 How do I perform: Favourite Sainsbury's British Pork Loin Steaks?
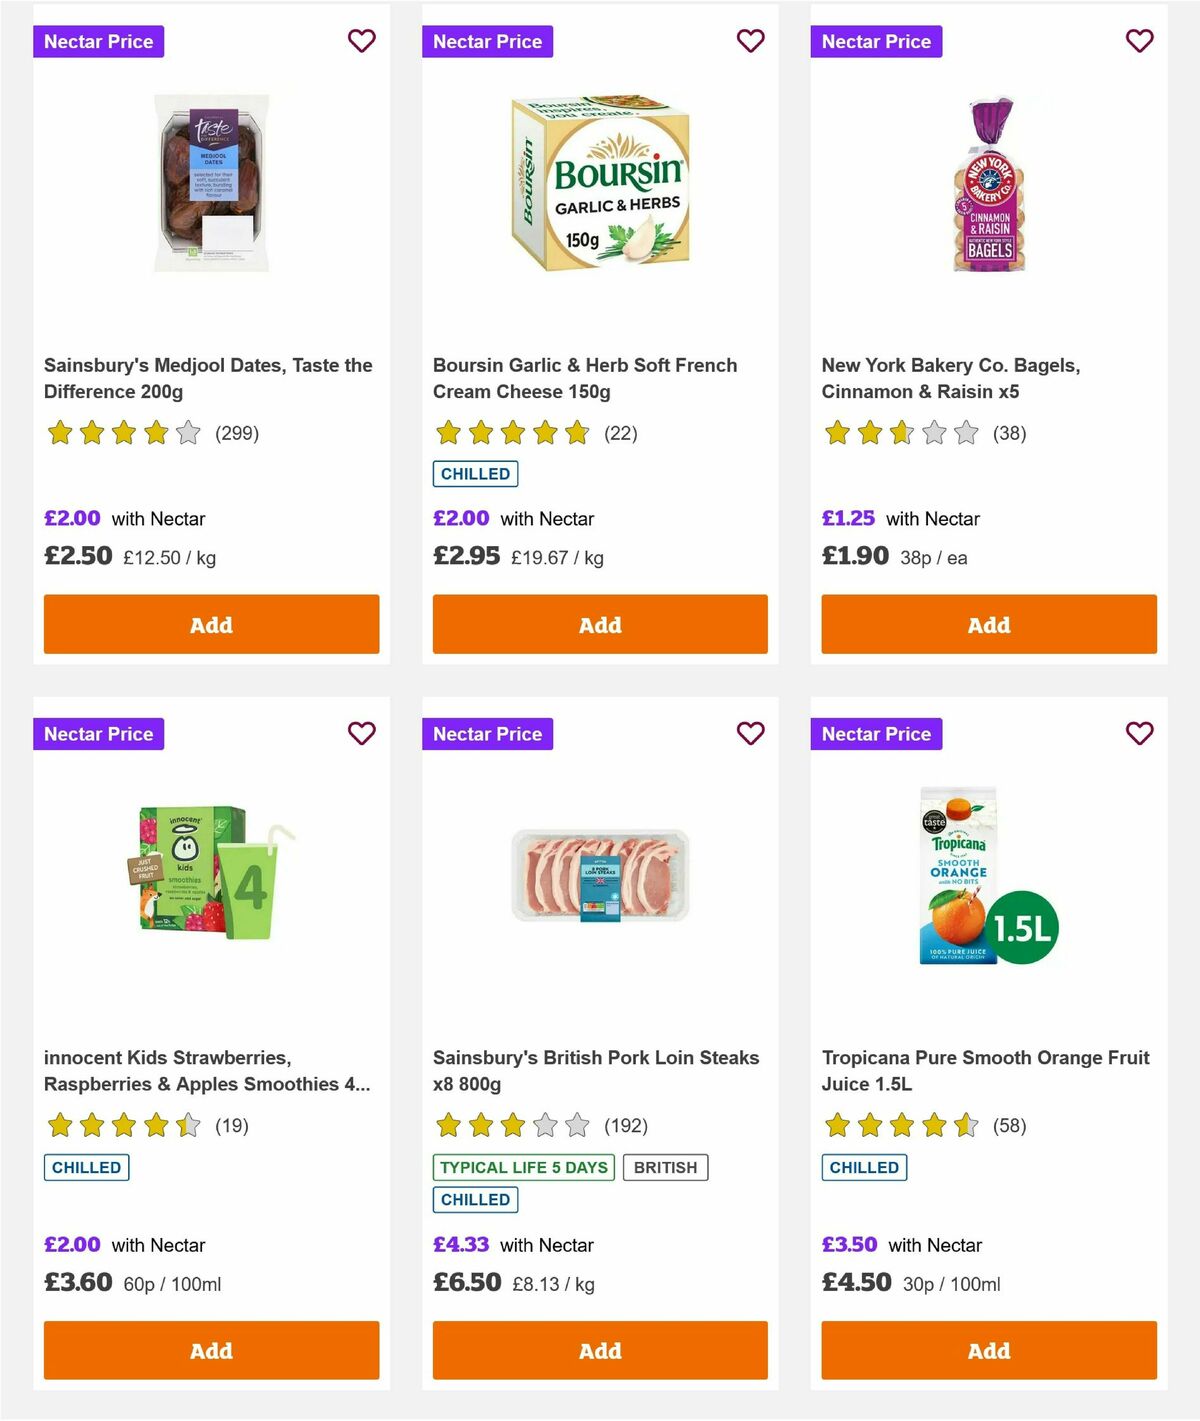(x=750, y=733)
